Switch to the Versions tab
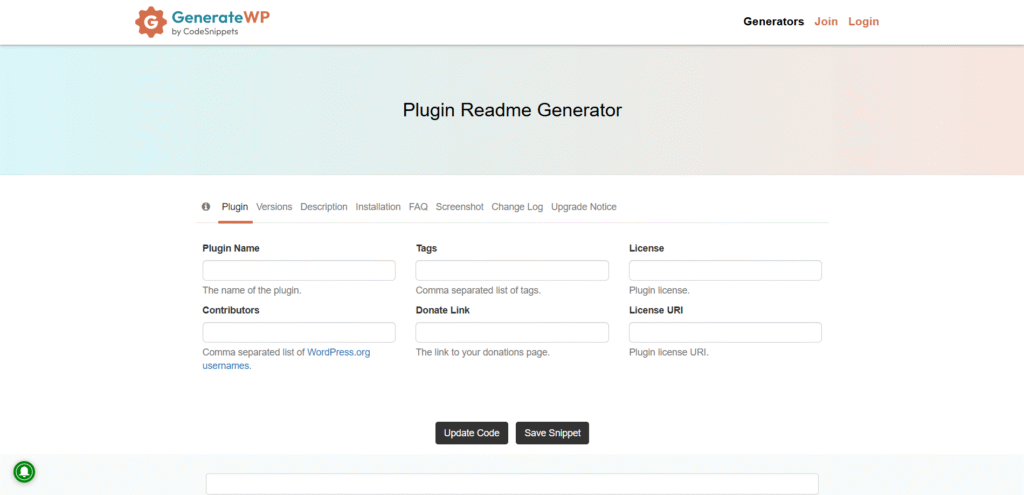Viewport: 1024px width, 495px height. [274, 207]
